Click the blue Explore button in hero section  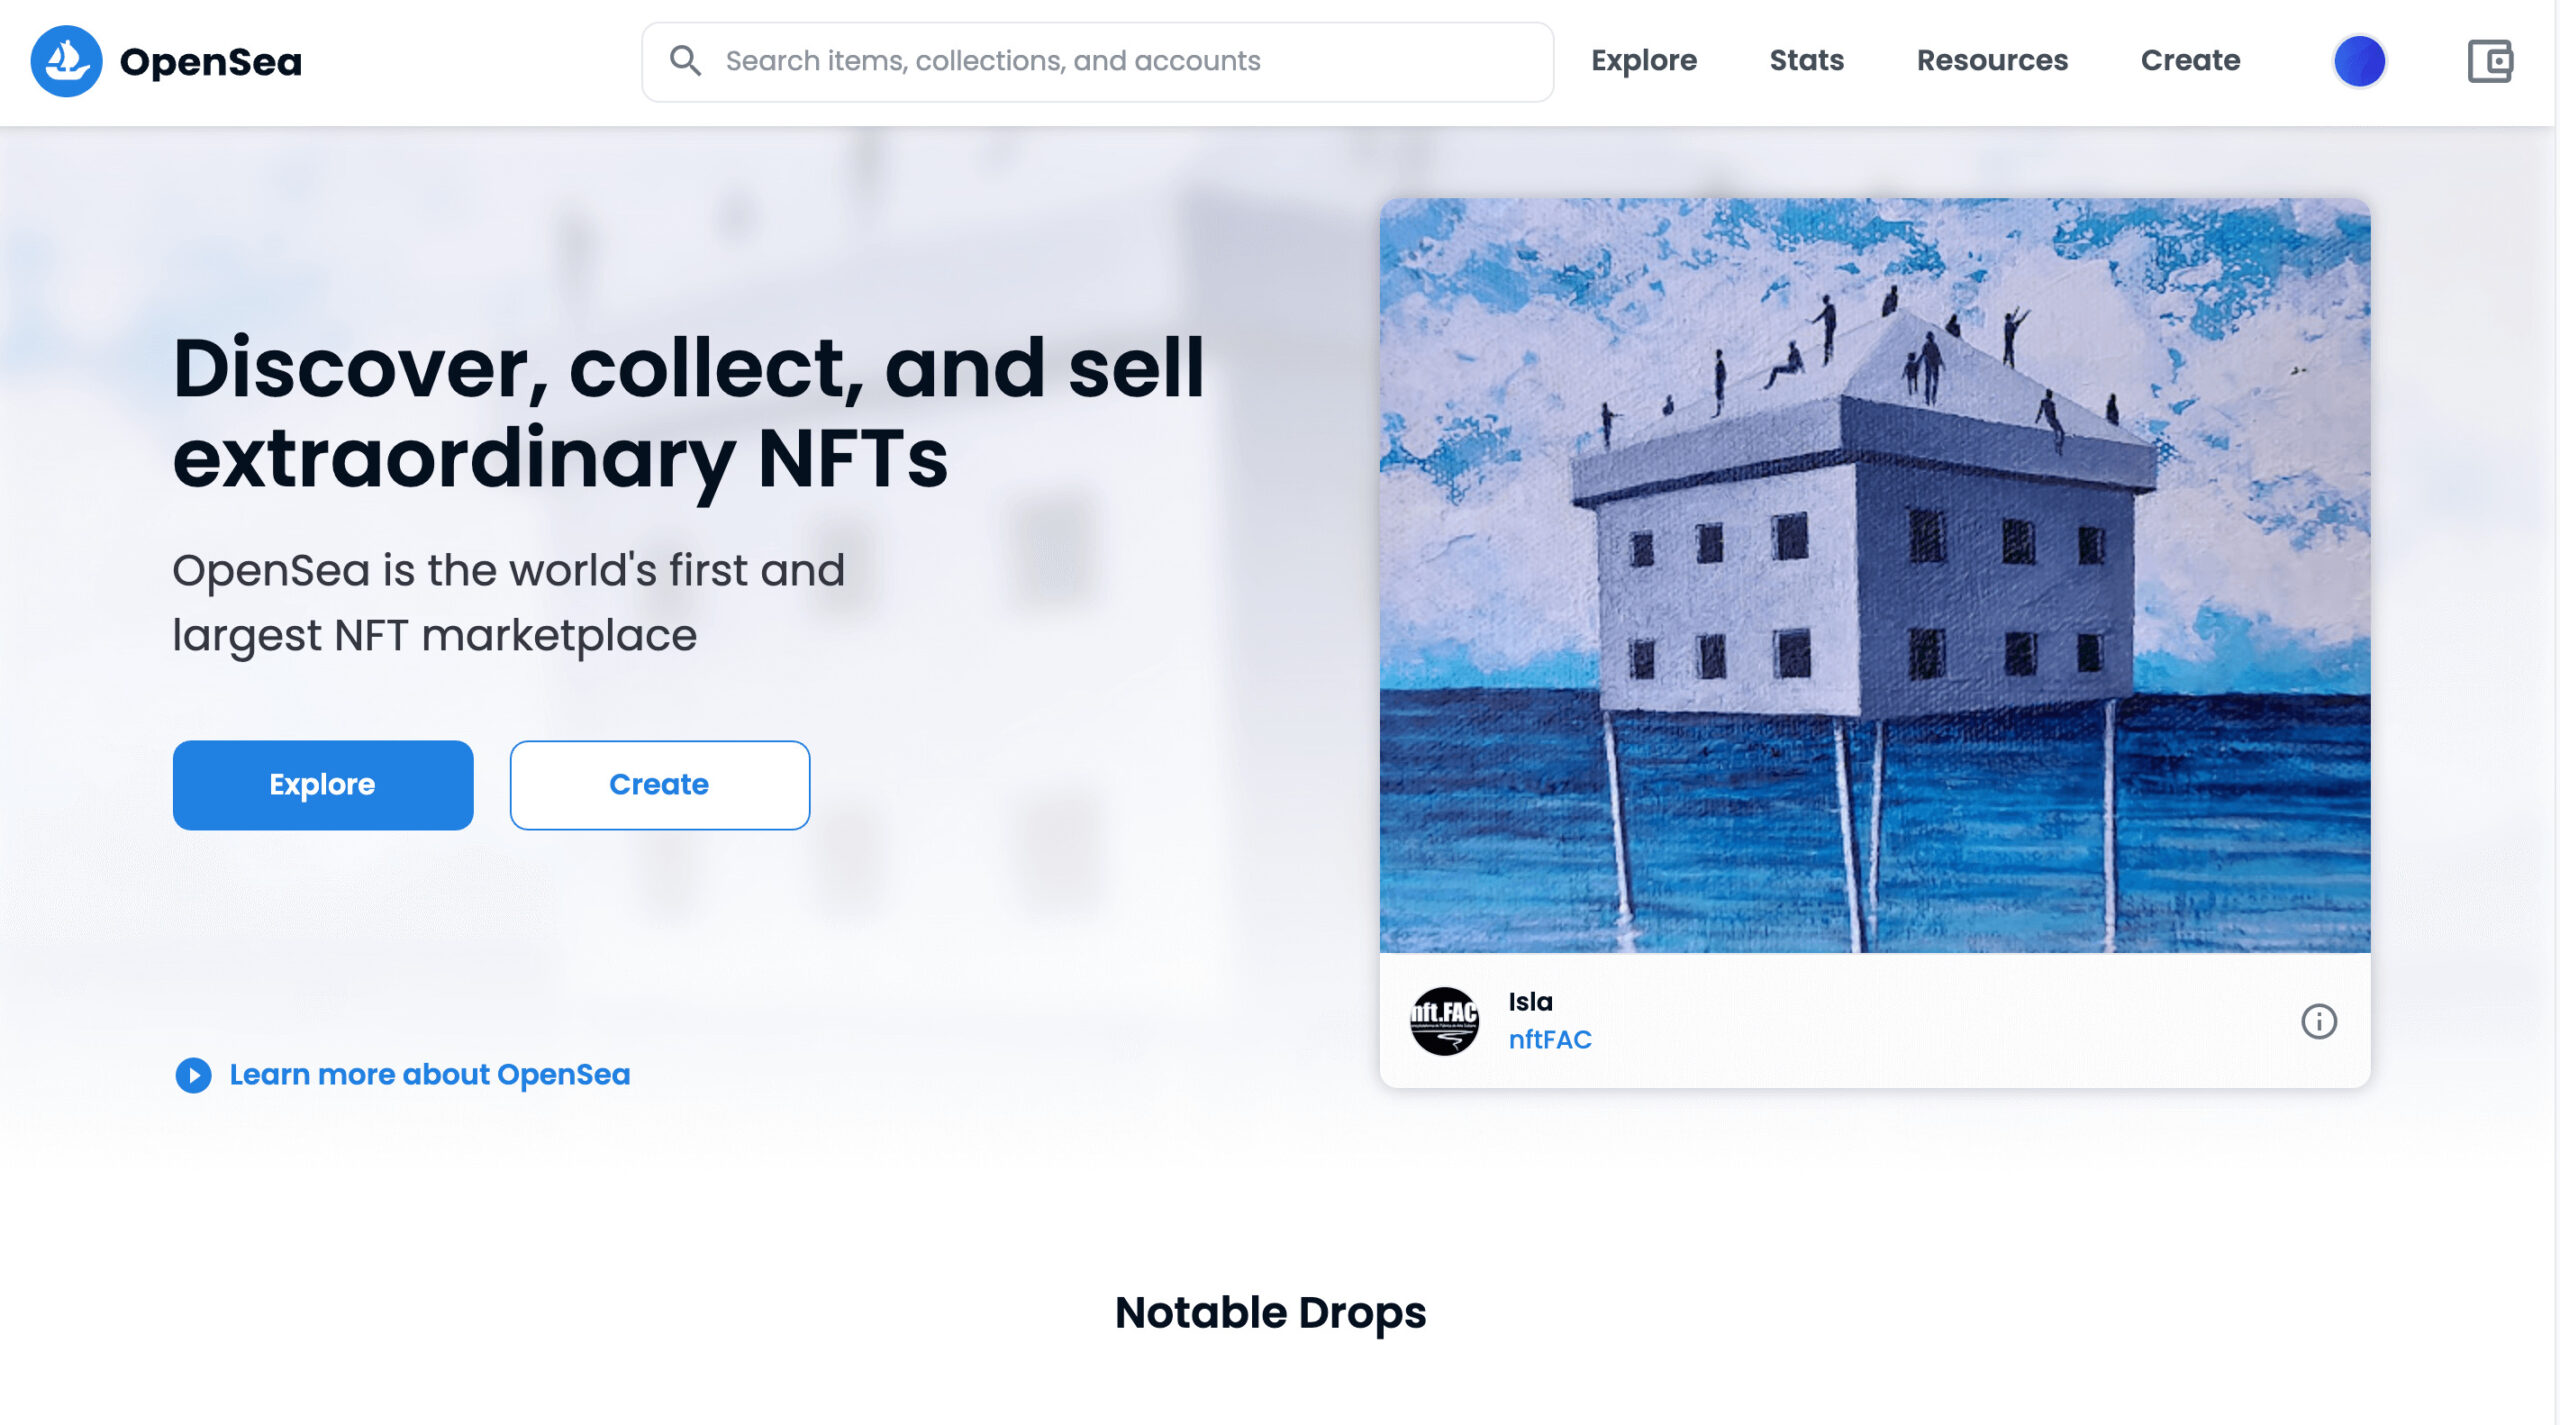point(322,784)
